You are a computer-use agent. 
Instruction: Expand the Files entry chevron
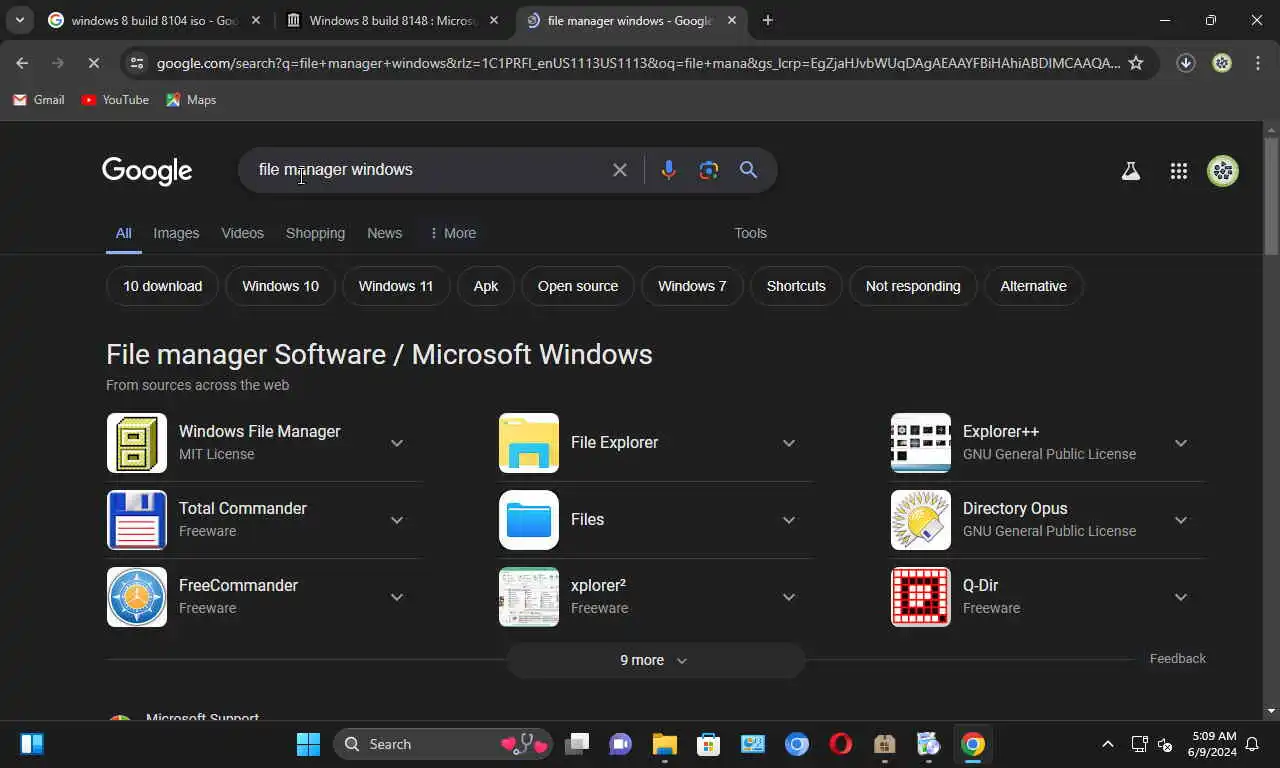click(789, 520)
